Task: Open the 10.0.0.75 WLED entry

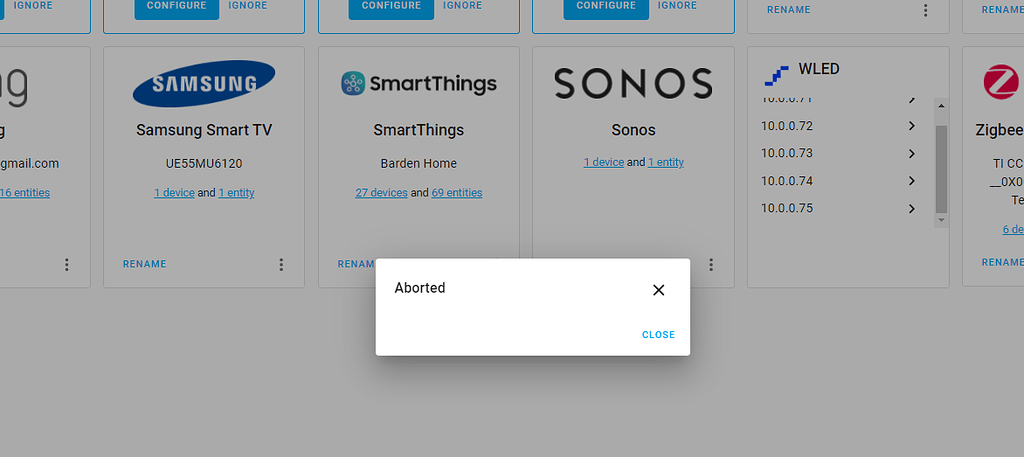Action: 839,208
